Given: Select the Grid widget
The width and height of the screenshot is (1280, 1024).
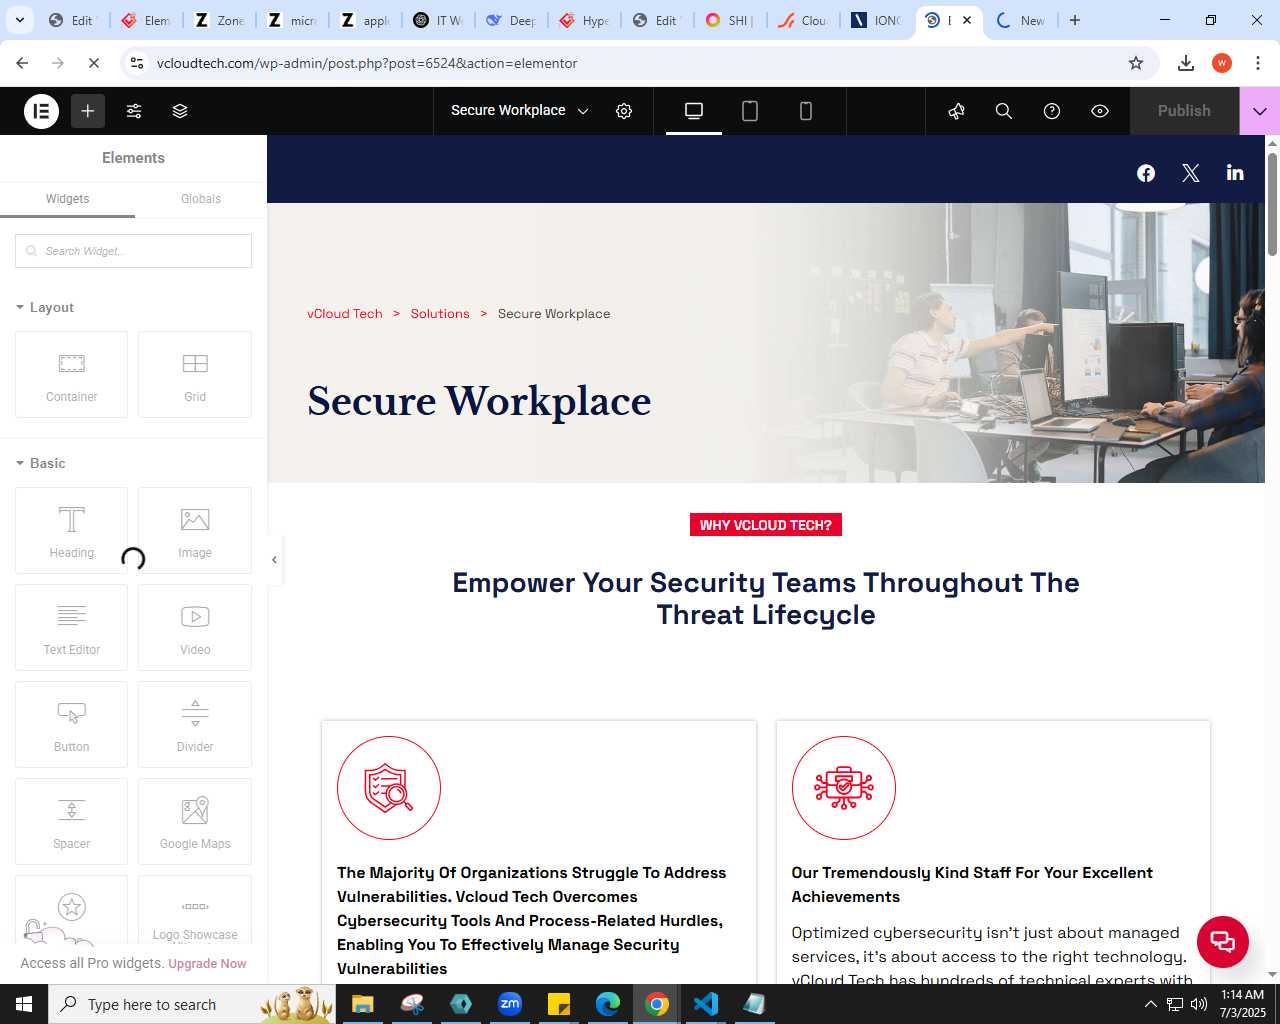Looking at the screenshot, I should point(195,374).
